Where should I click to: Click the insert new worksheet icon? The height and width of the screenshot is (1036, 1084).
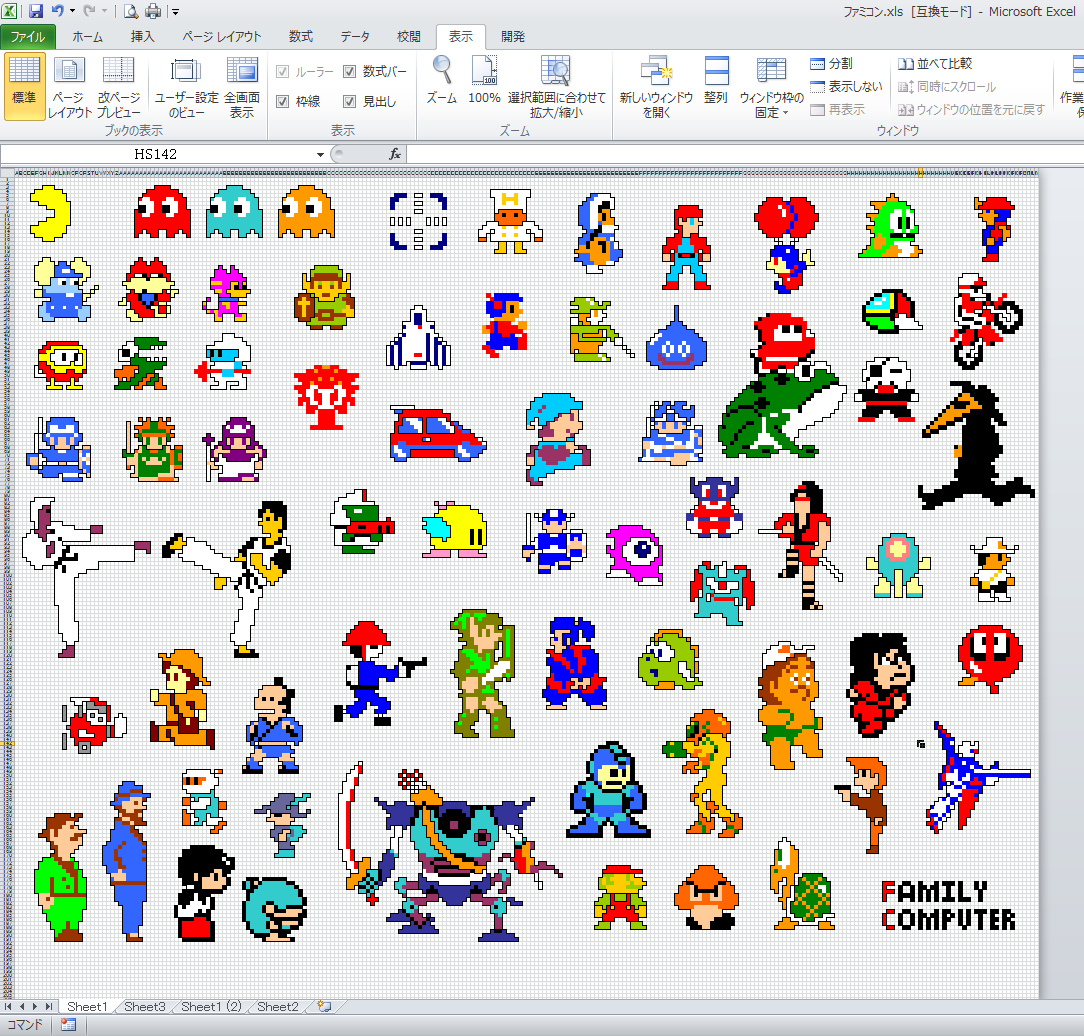[324, 1006]
